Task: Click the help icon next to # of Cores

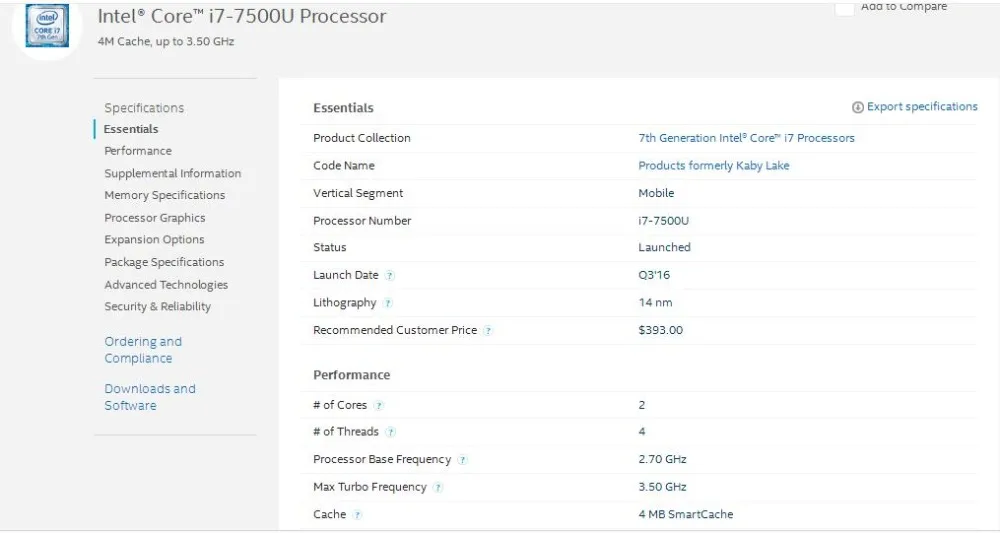Action: [379, 406]
